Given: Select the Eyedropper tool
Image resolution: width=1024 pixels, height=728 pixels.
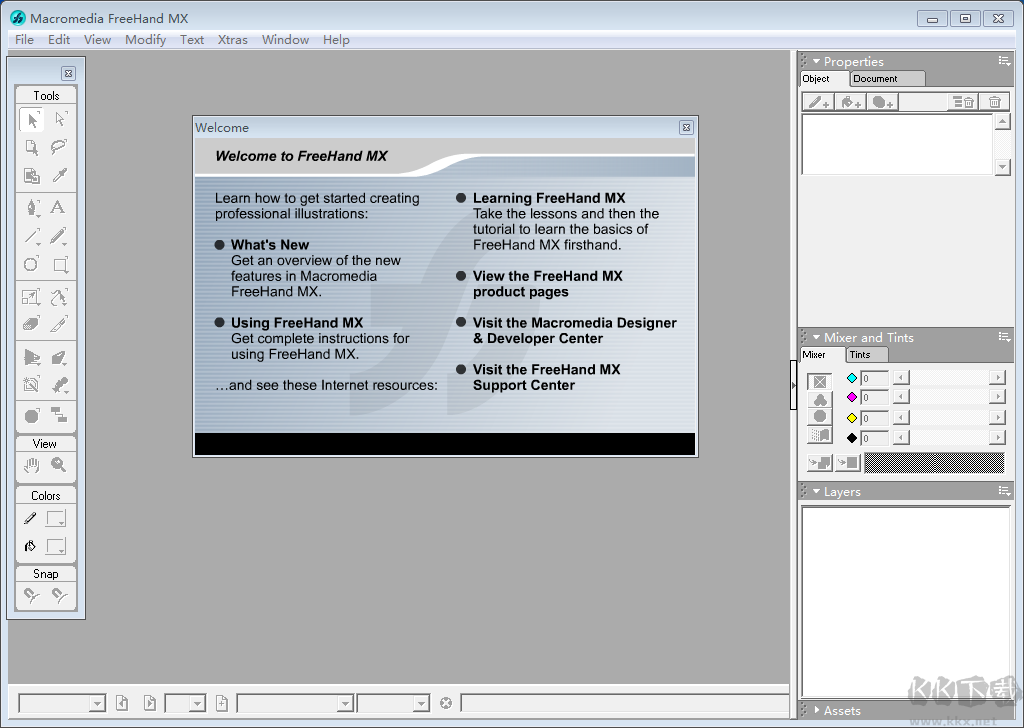Looking at the screenshot, I should point(60,176).
